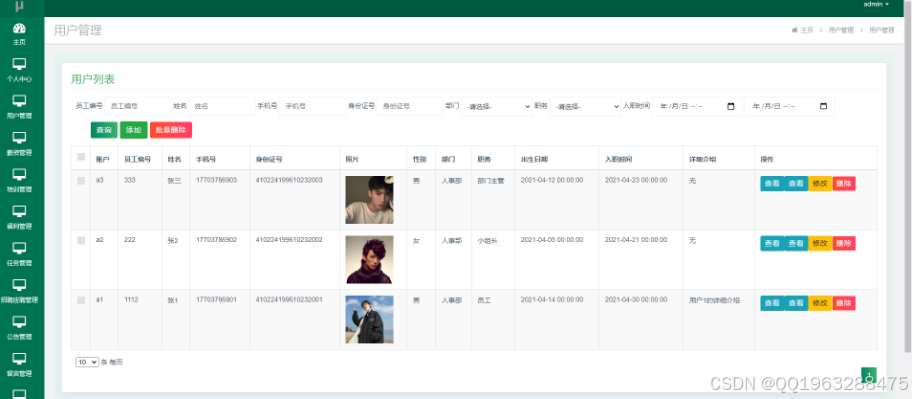Open calendar picker of second 入职时间 date field

coord(823,106)
